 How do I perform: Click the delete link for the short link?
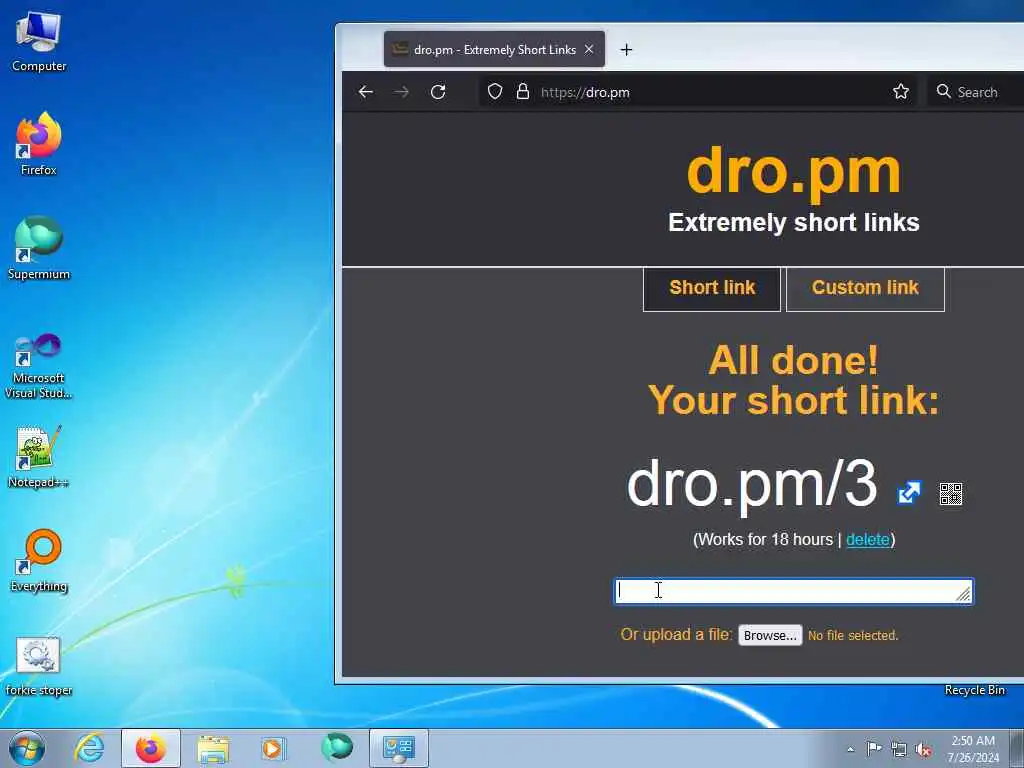[x=867, y=539]
